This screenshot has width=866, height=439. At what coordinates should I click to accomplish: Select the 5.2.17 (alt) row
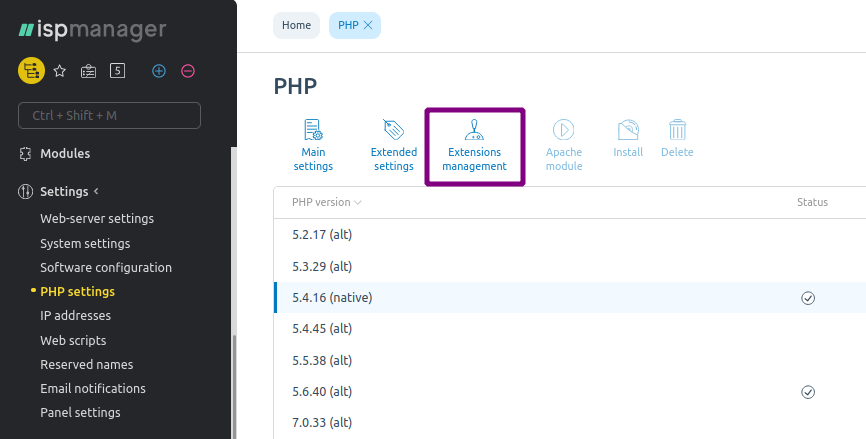click(x=569, y=235)
